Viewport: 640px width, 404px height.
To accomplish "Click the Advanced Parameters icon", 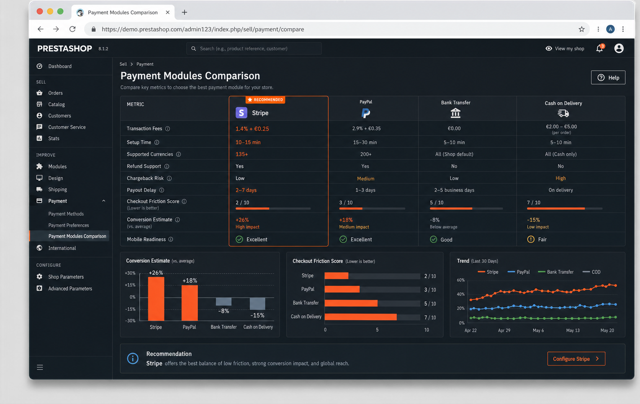I will pos(40,289).
